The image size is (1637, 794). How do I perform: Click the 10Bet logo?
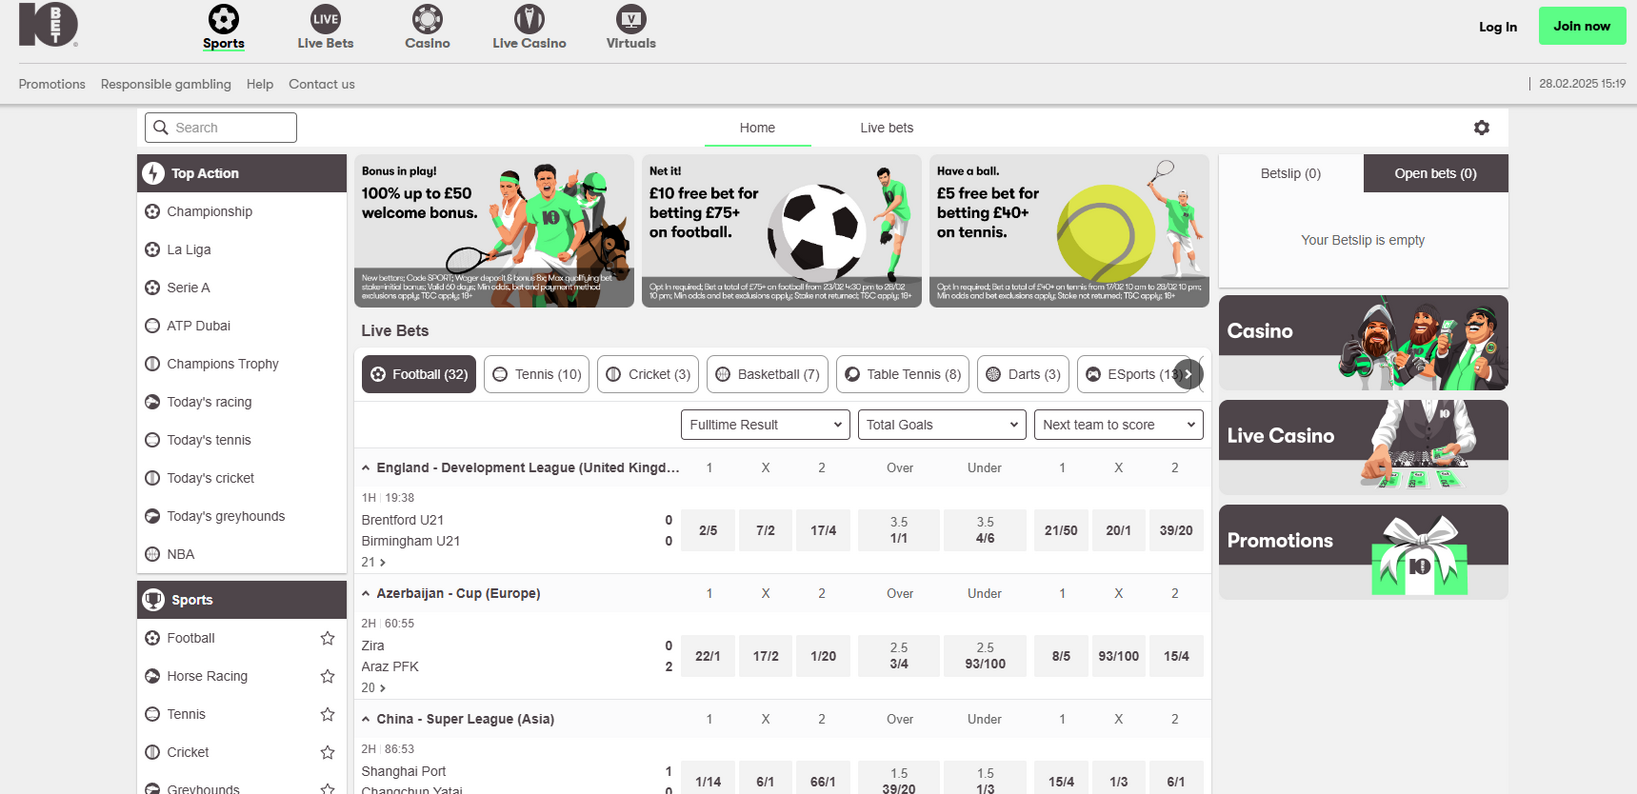48,24
